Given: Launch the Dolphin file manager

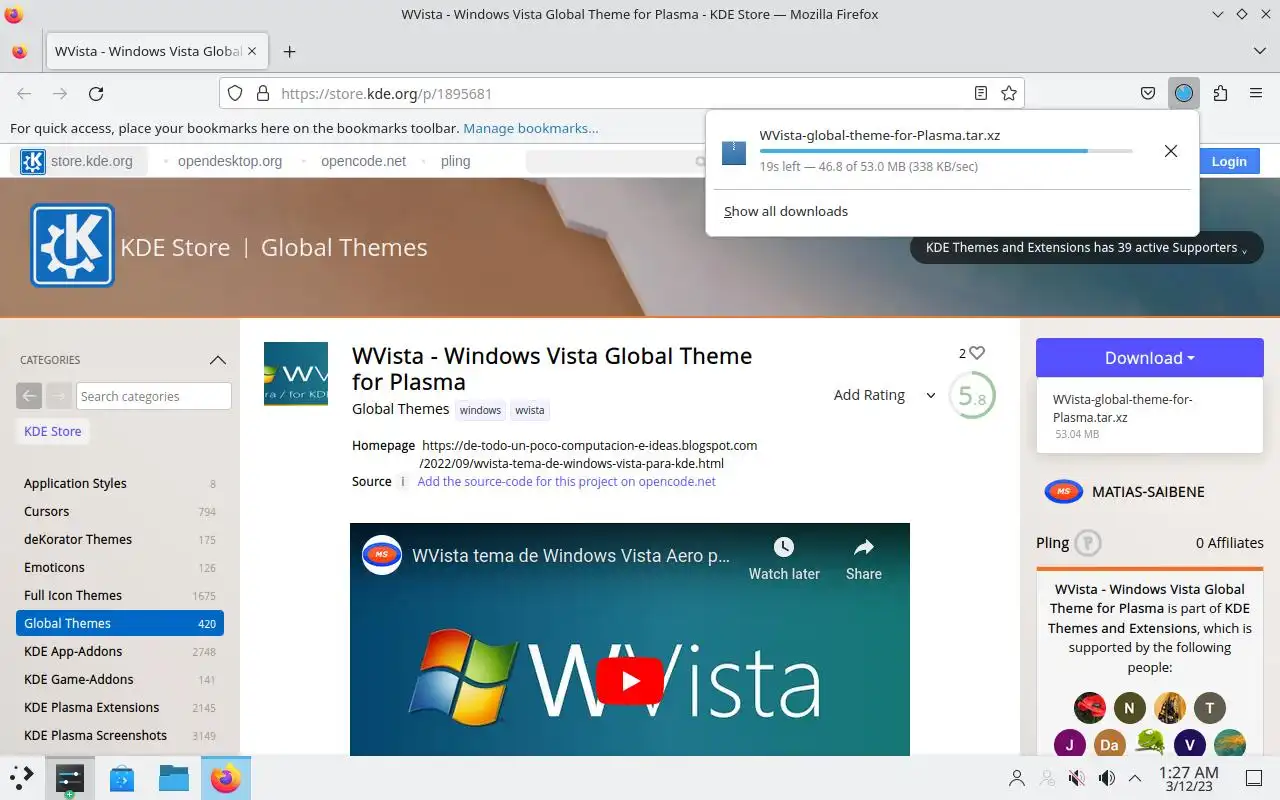Looking at the screenshot, I should point(174,777).
